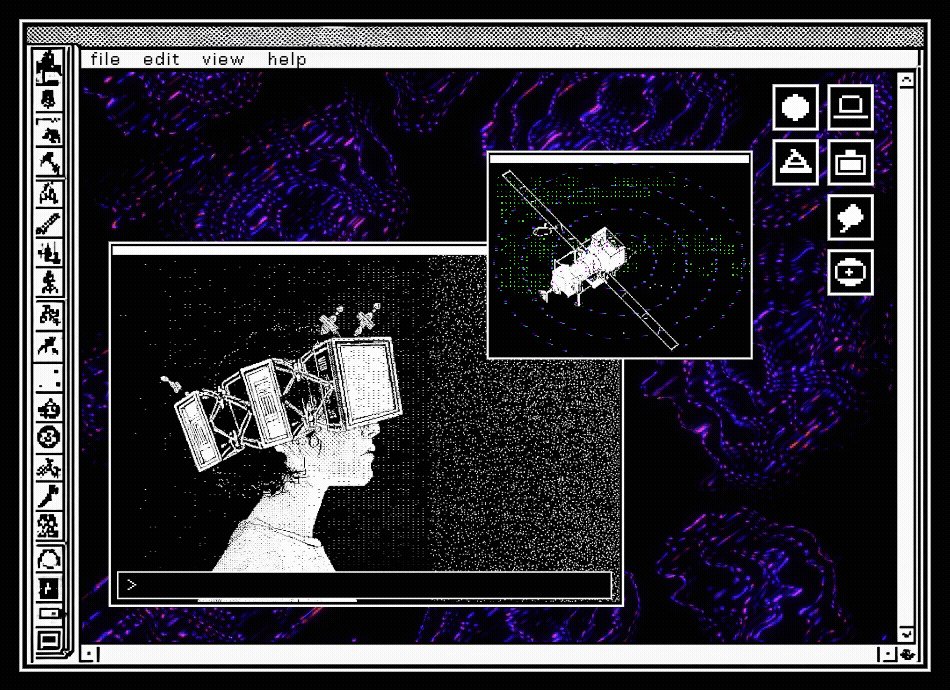Click the satellite window title bar

pos(619,159)
